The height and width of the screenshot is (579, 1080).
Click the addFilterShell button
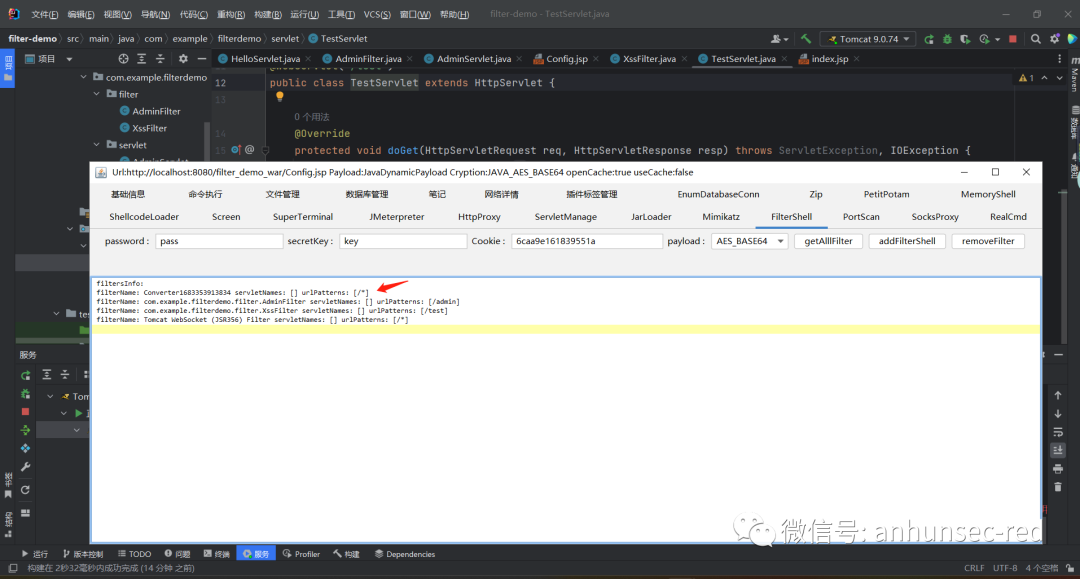[x=906, y=241]
